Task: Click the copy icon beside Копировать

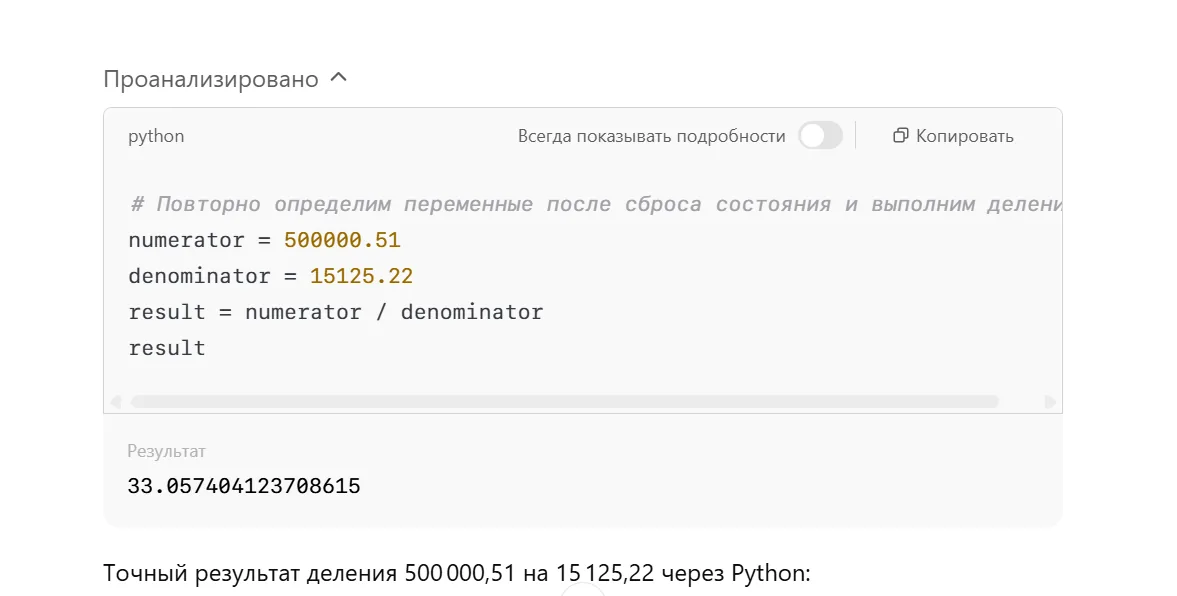Action: (900, 136)
